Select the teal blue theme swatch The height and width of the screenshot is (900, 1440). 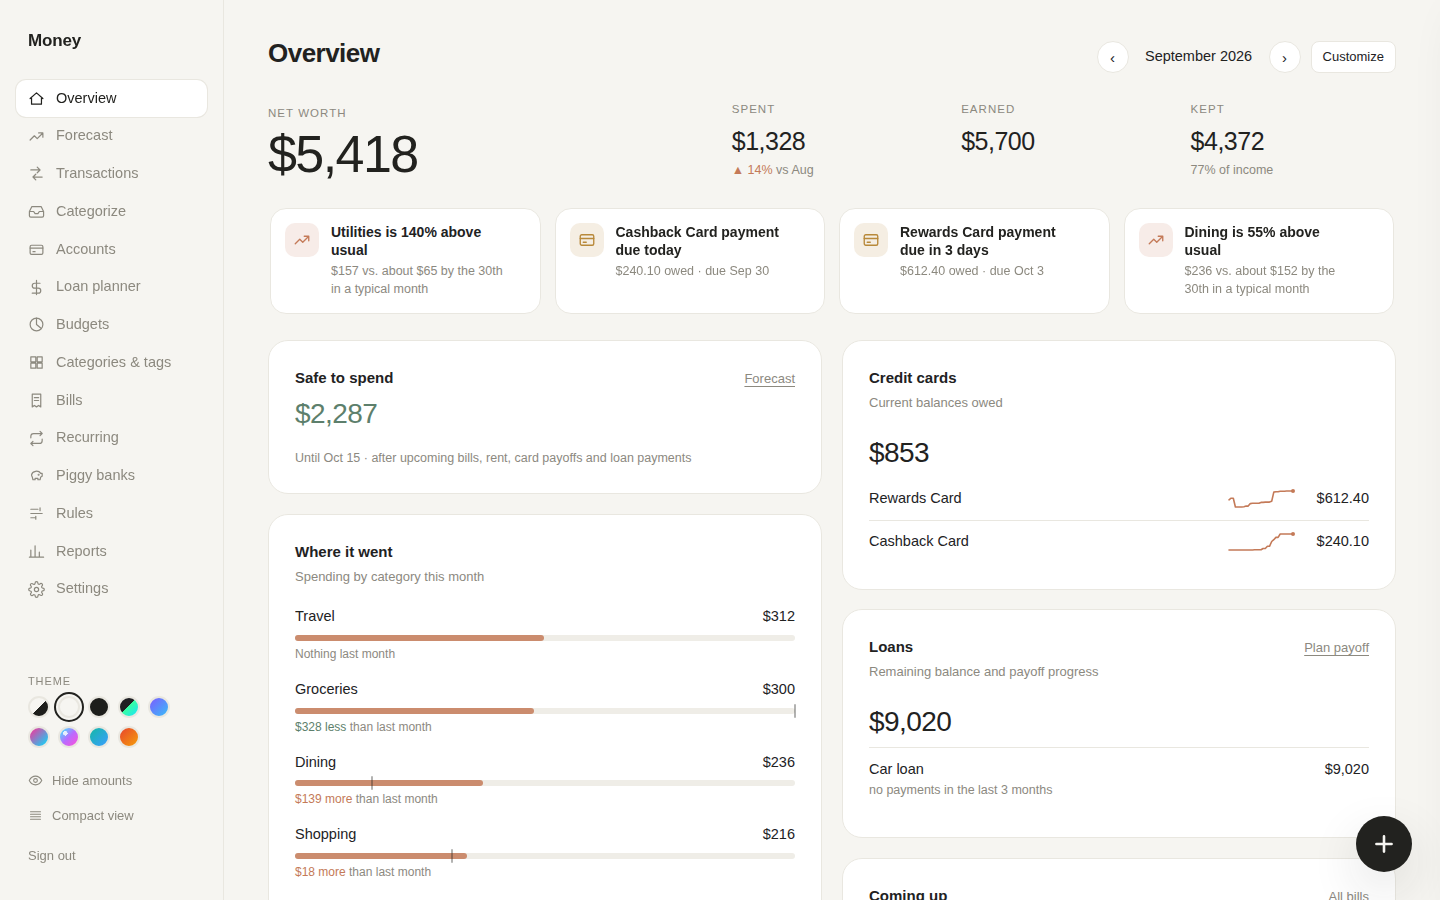click(99, 737)
